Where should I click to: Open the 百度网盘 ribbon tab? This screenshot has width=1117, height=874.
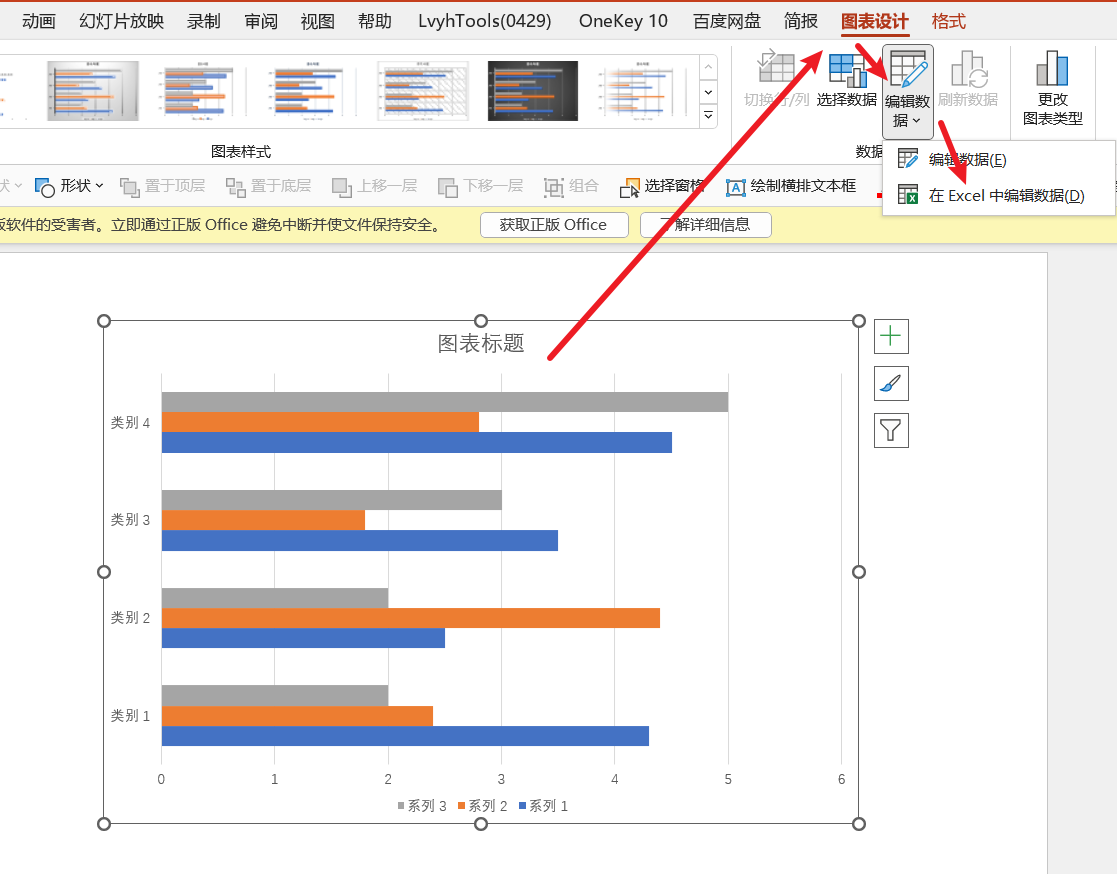(x=726, y=21)
